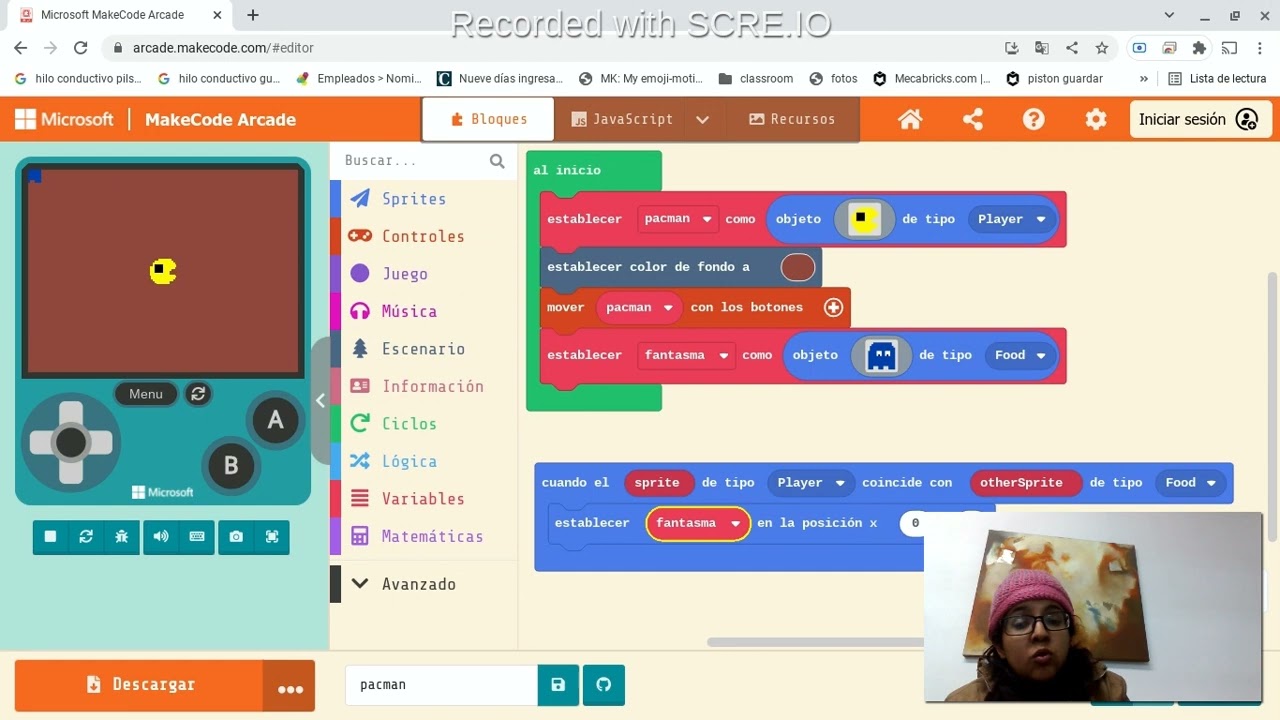
Task: Restart the simulator from the bottom toolbar
Action: (x=86, y=537)
